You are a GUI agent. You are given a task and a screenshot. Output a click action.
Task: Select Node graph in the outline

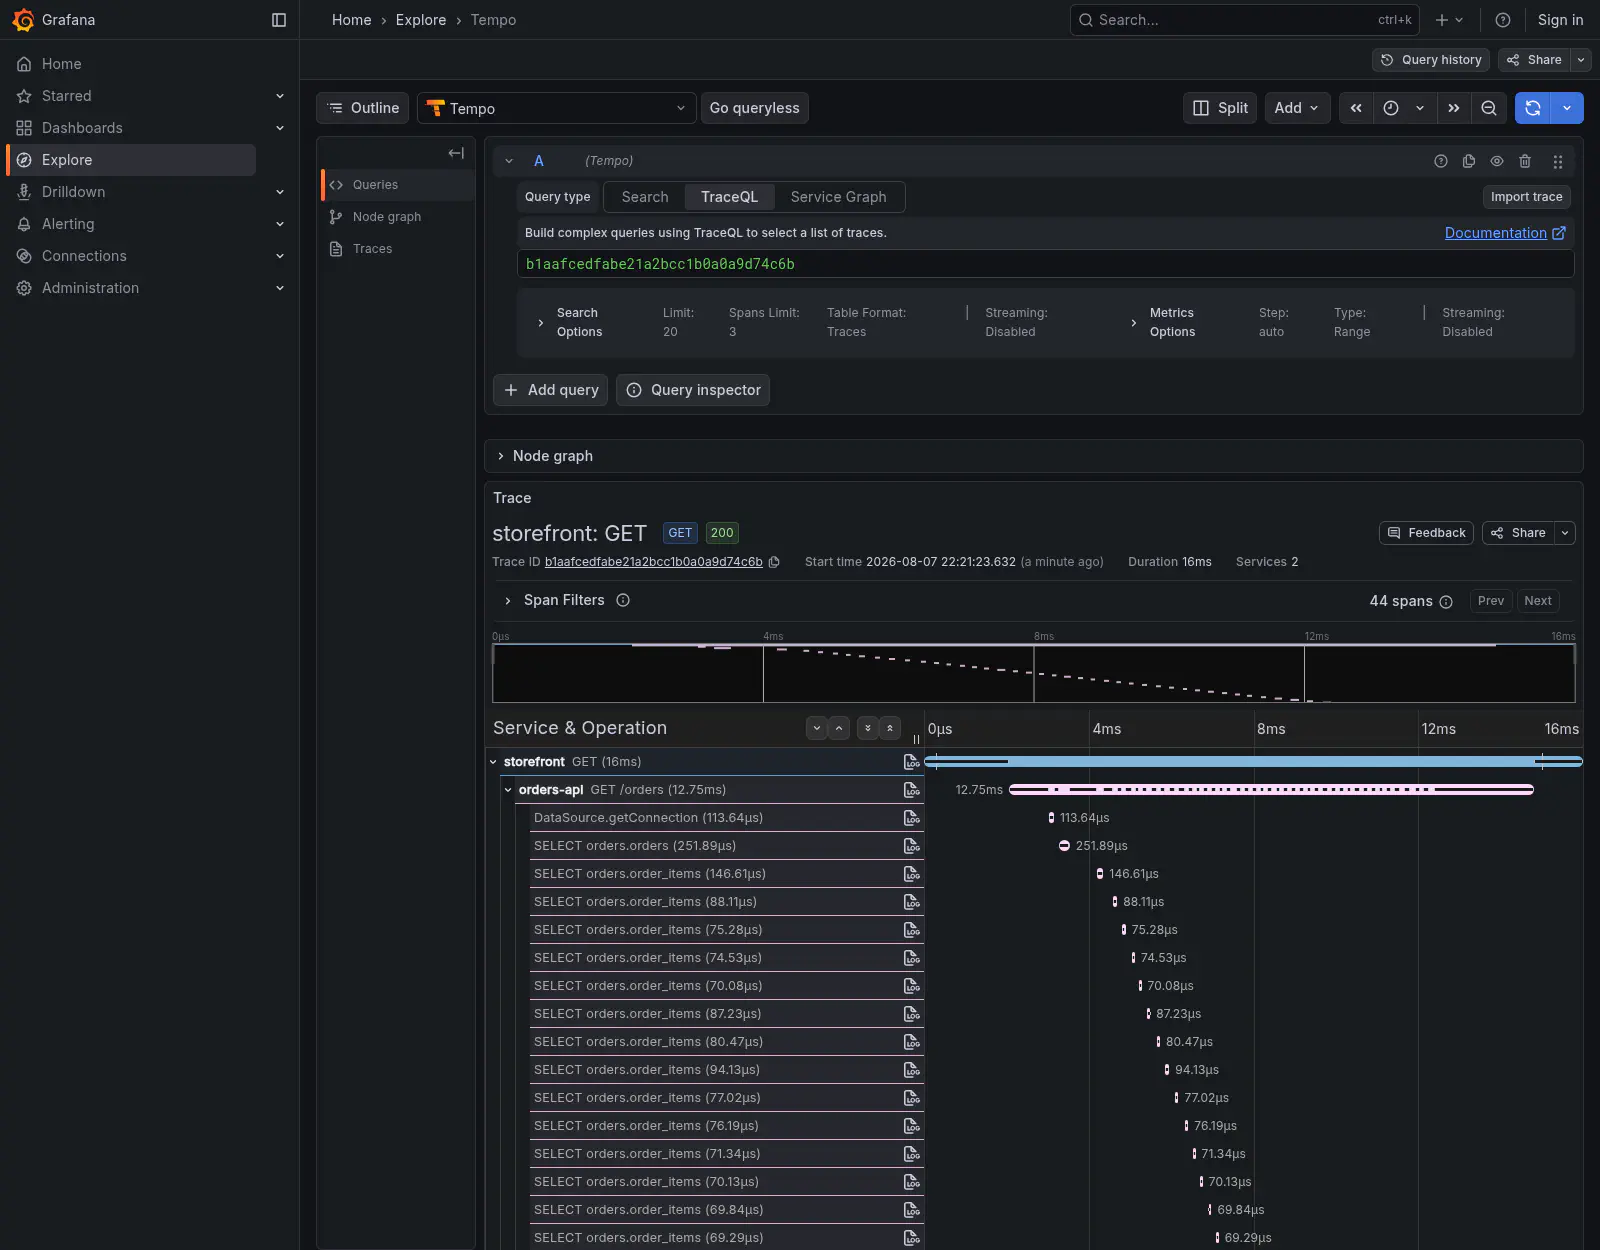pos(398,217)
